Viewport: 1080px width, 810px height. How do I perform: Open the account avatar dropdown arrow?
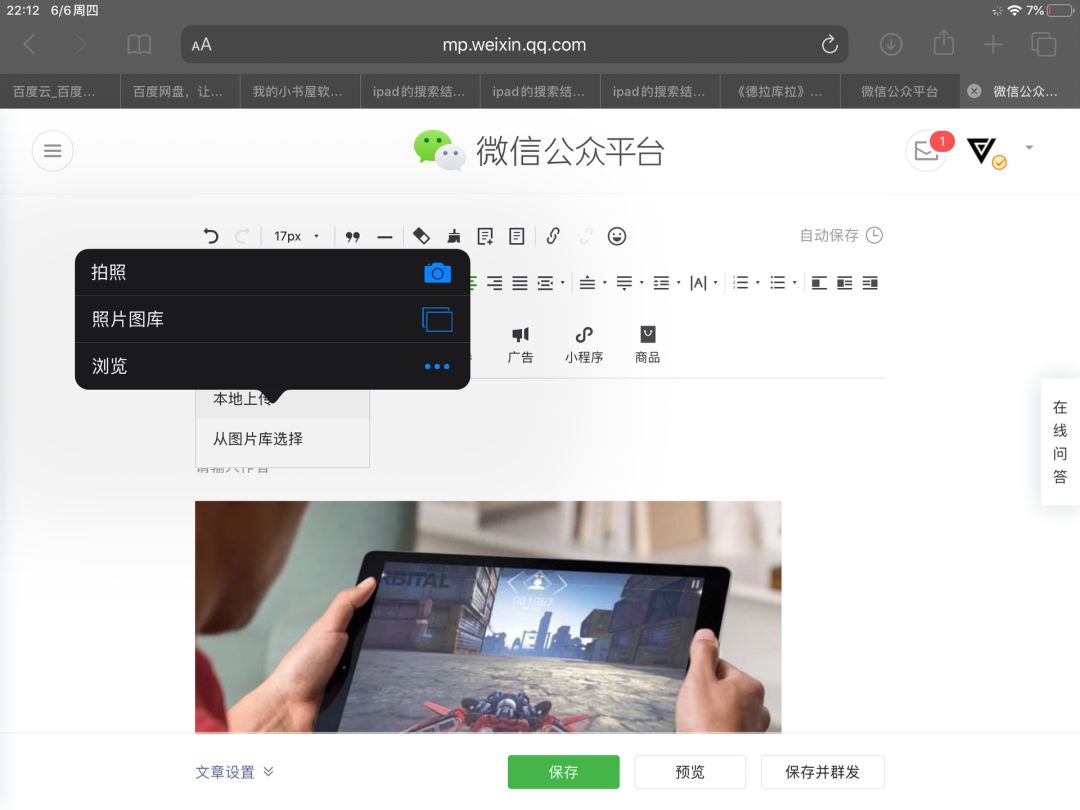point(1029,148)
